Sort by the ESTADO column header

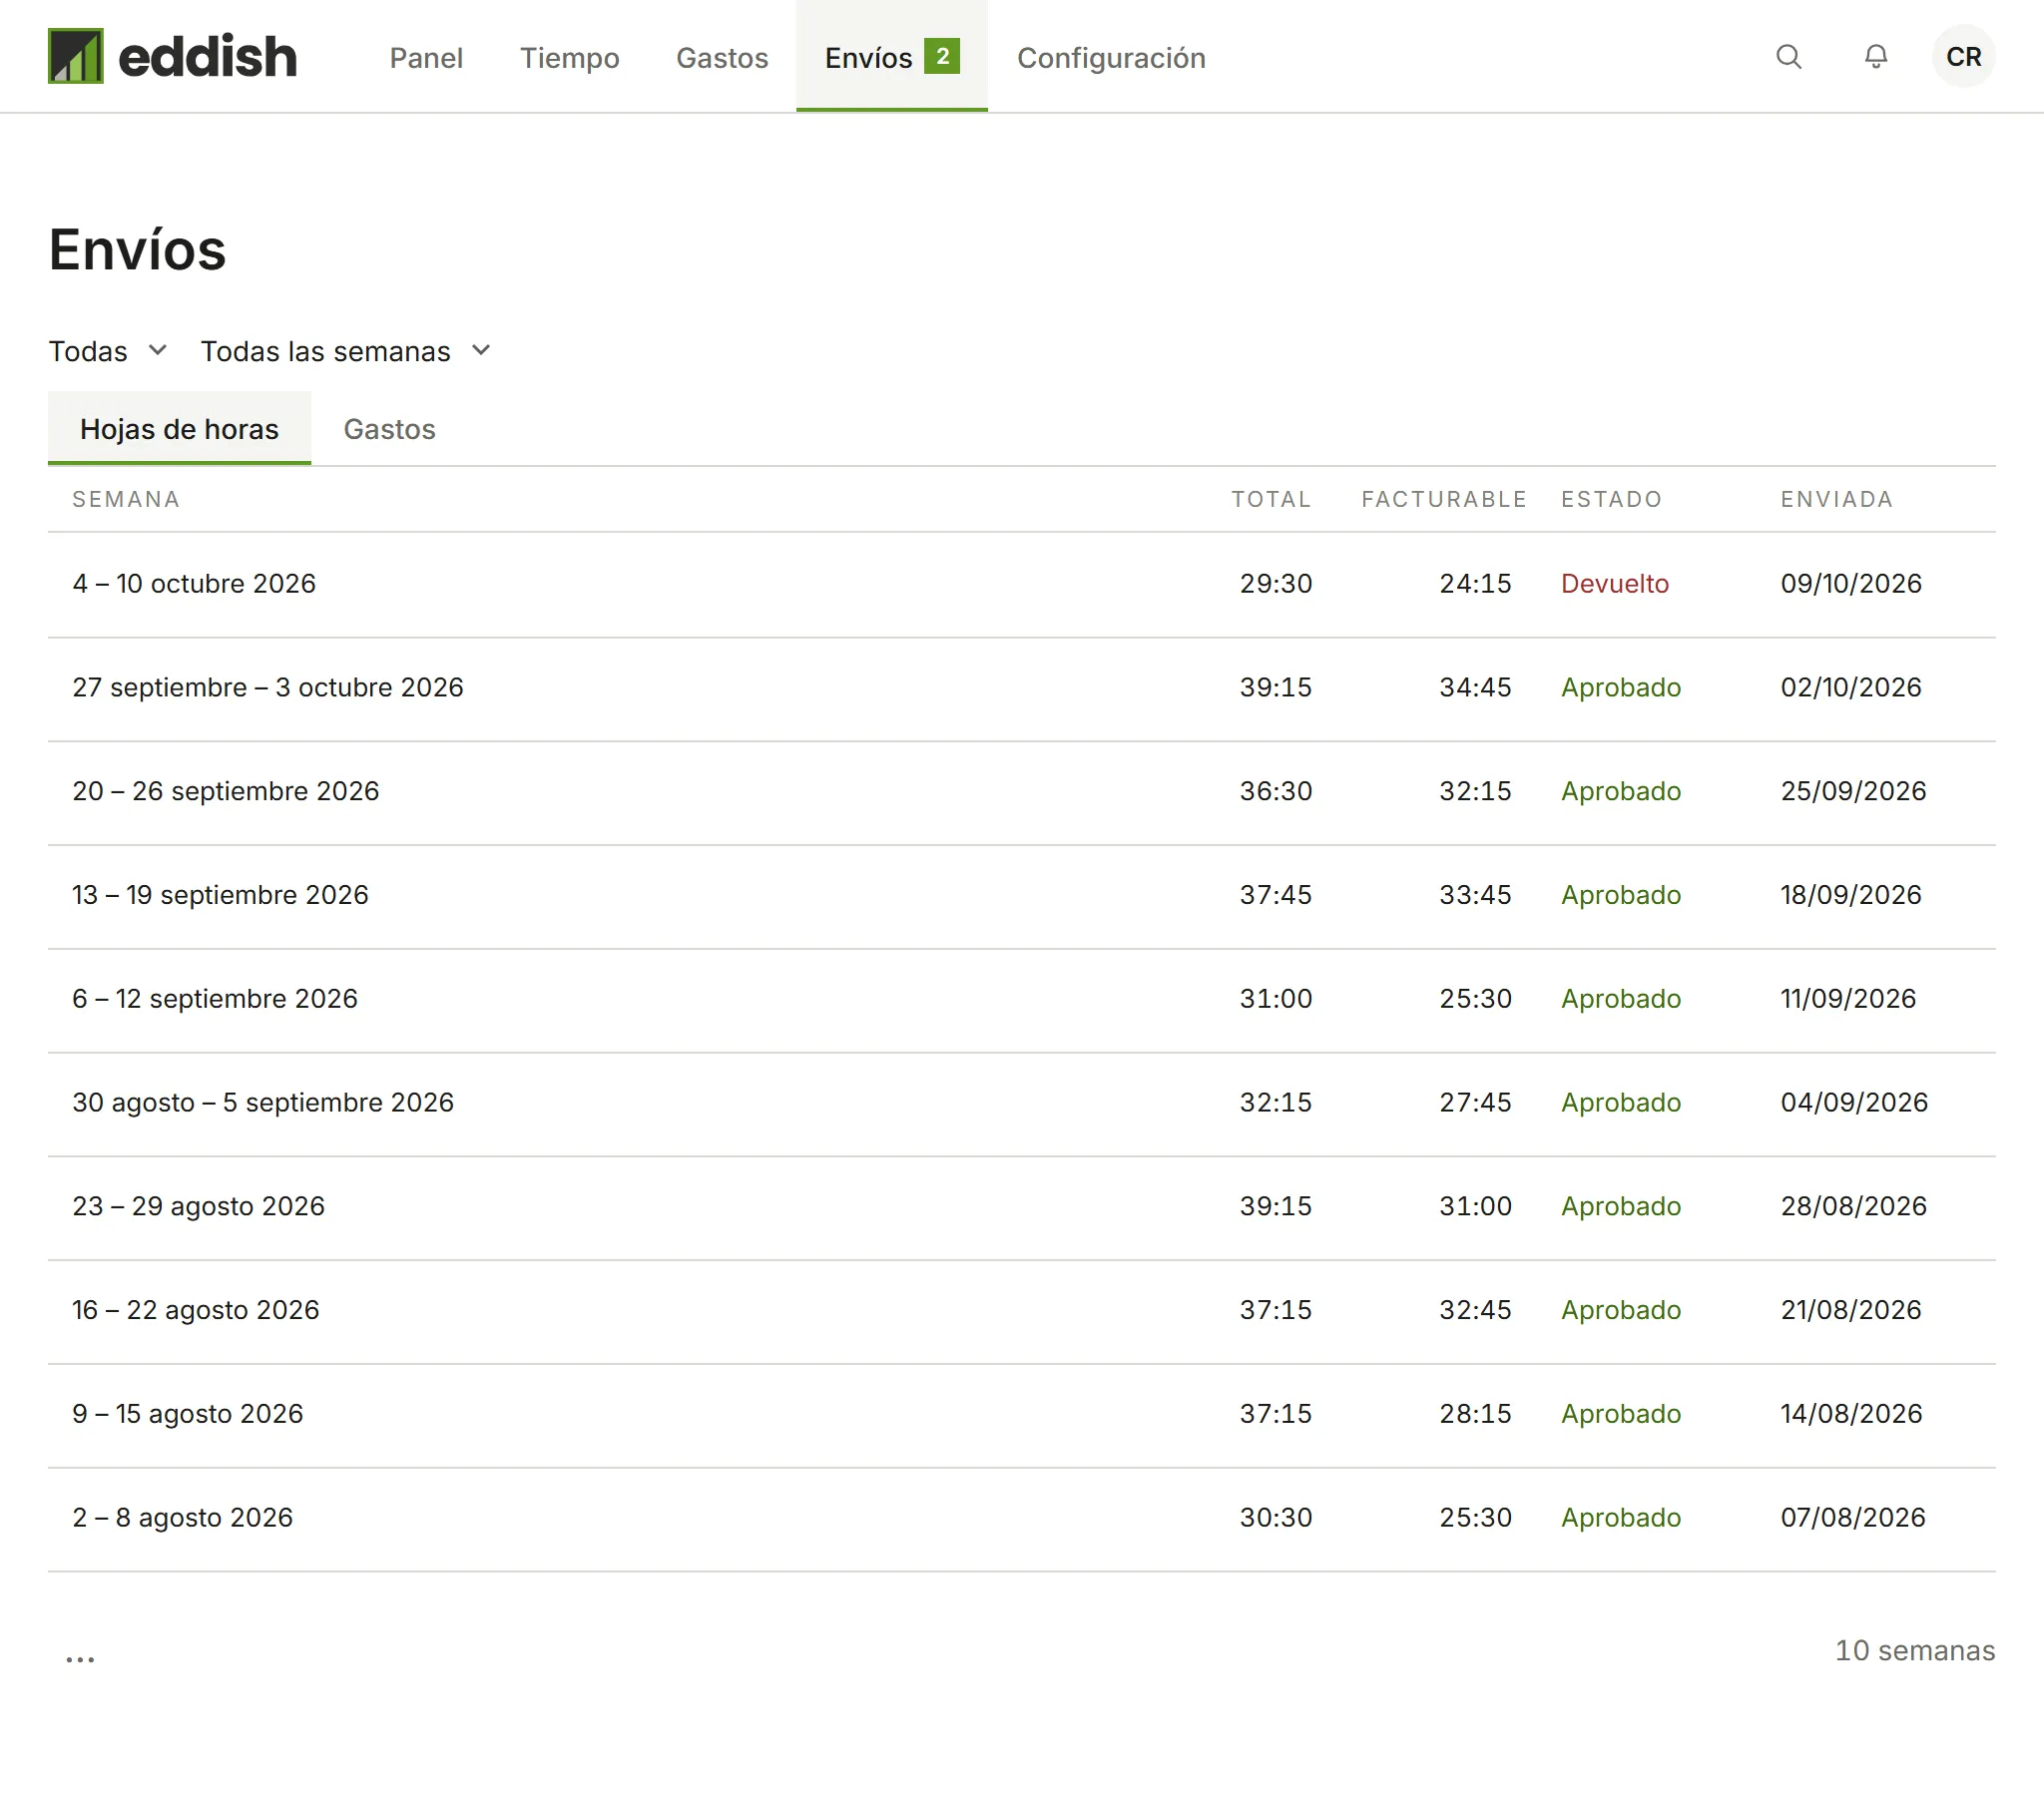[1611, 499]
